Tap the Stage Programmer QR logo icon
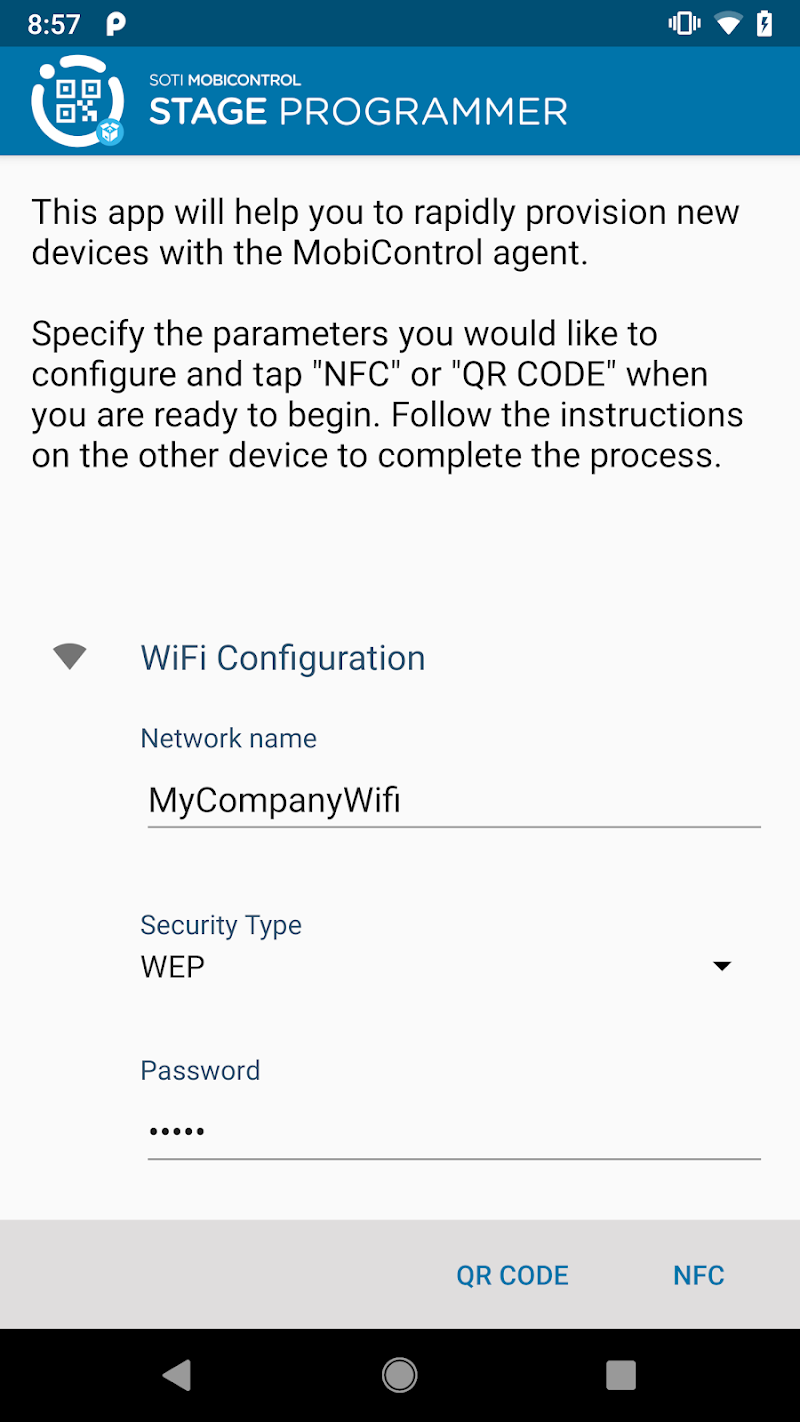The height and width of the screenshot is (1422, 800). tap(77, 101)
